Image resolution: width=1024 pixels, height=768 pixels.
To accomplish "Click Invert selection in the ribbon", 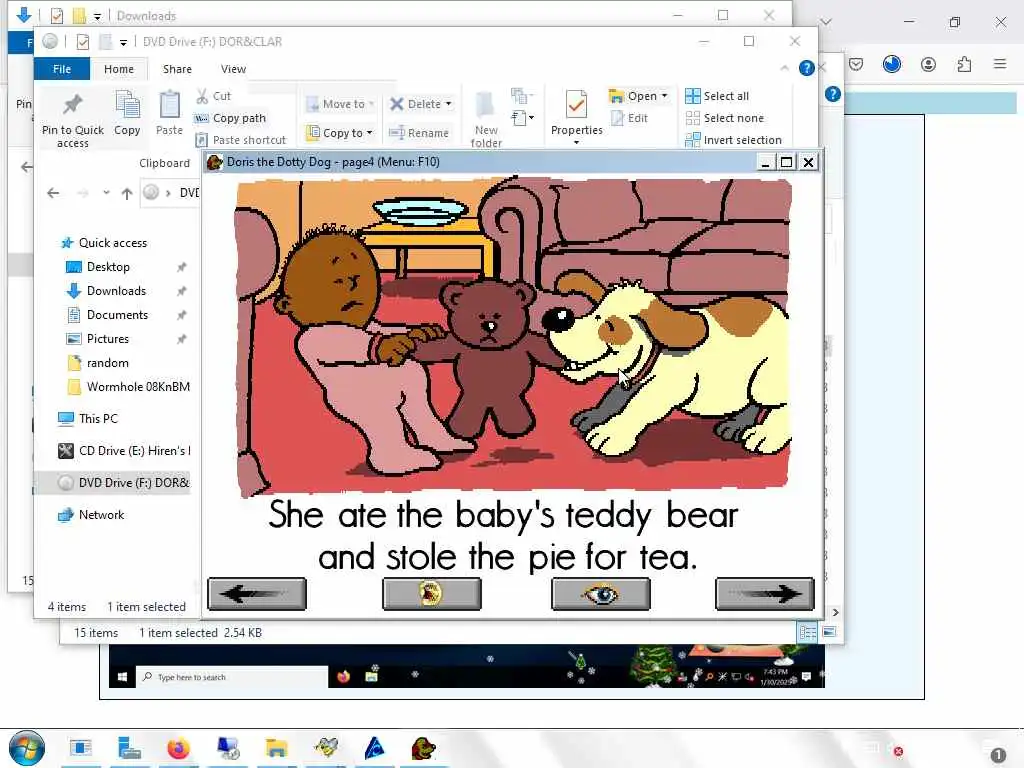I will click(733, 140).
